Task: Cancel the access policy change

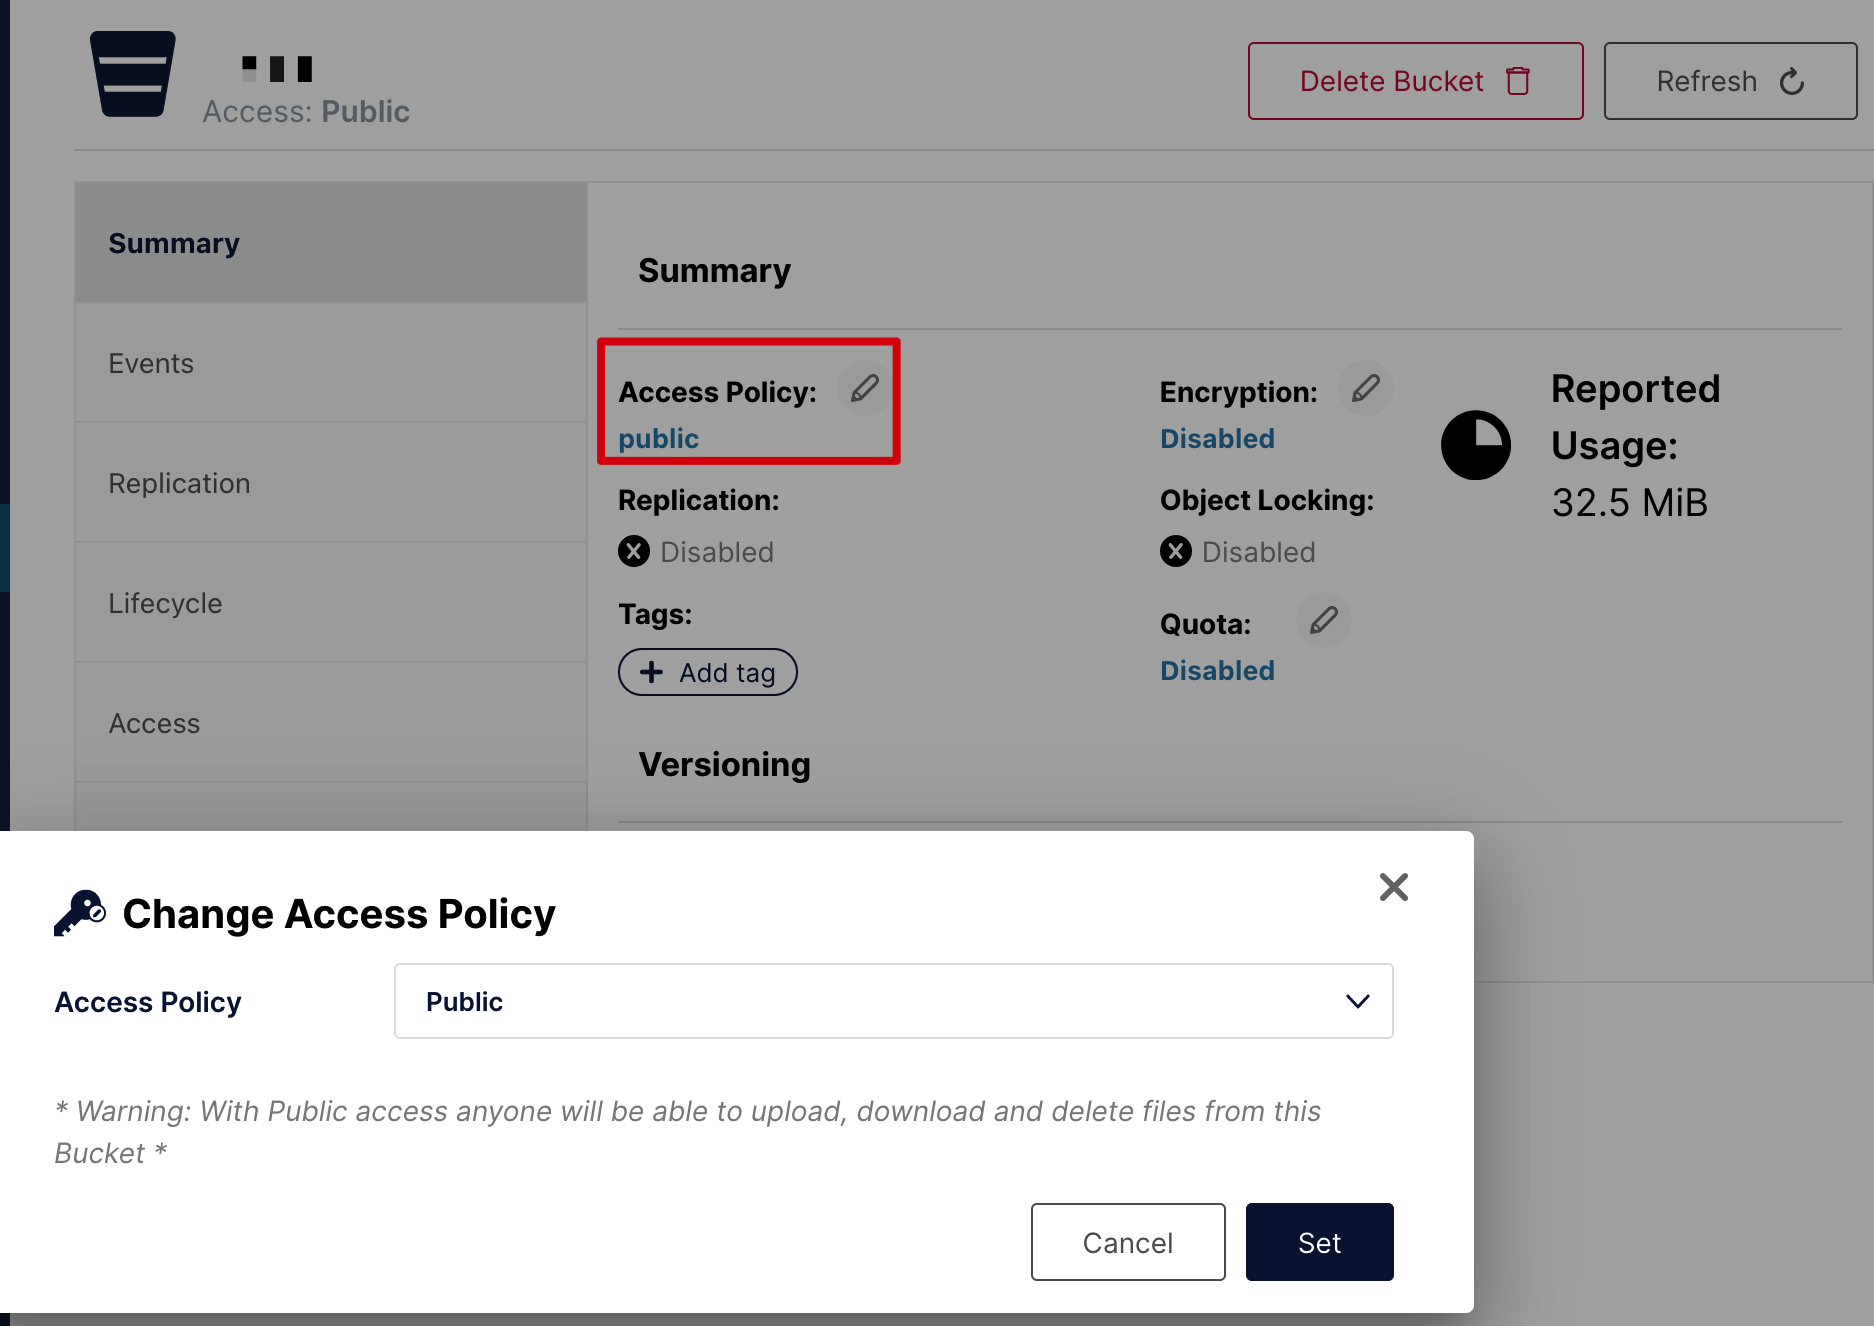Action: point(1127,1242)
